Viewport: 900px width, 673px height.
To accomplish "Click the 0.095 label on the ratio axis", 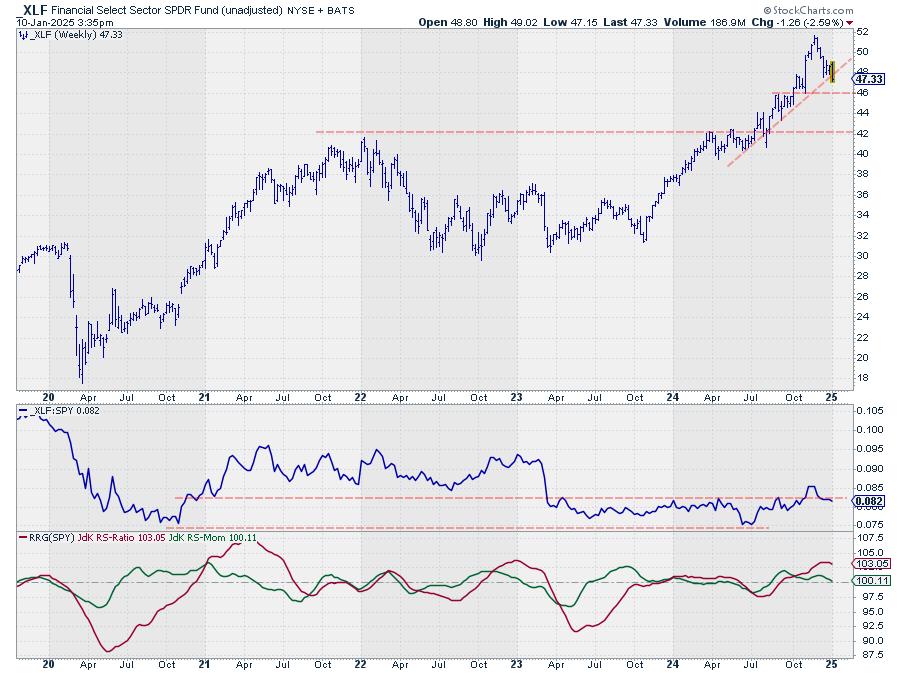I will pyautogui.click(x=870, y=449).
